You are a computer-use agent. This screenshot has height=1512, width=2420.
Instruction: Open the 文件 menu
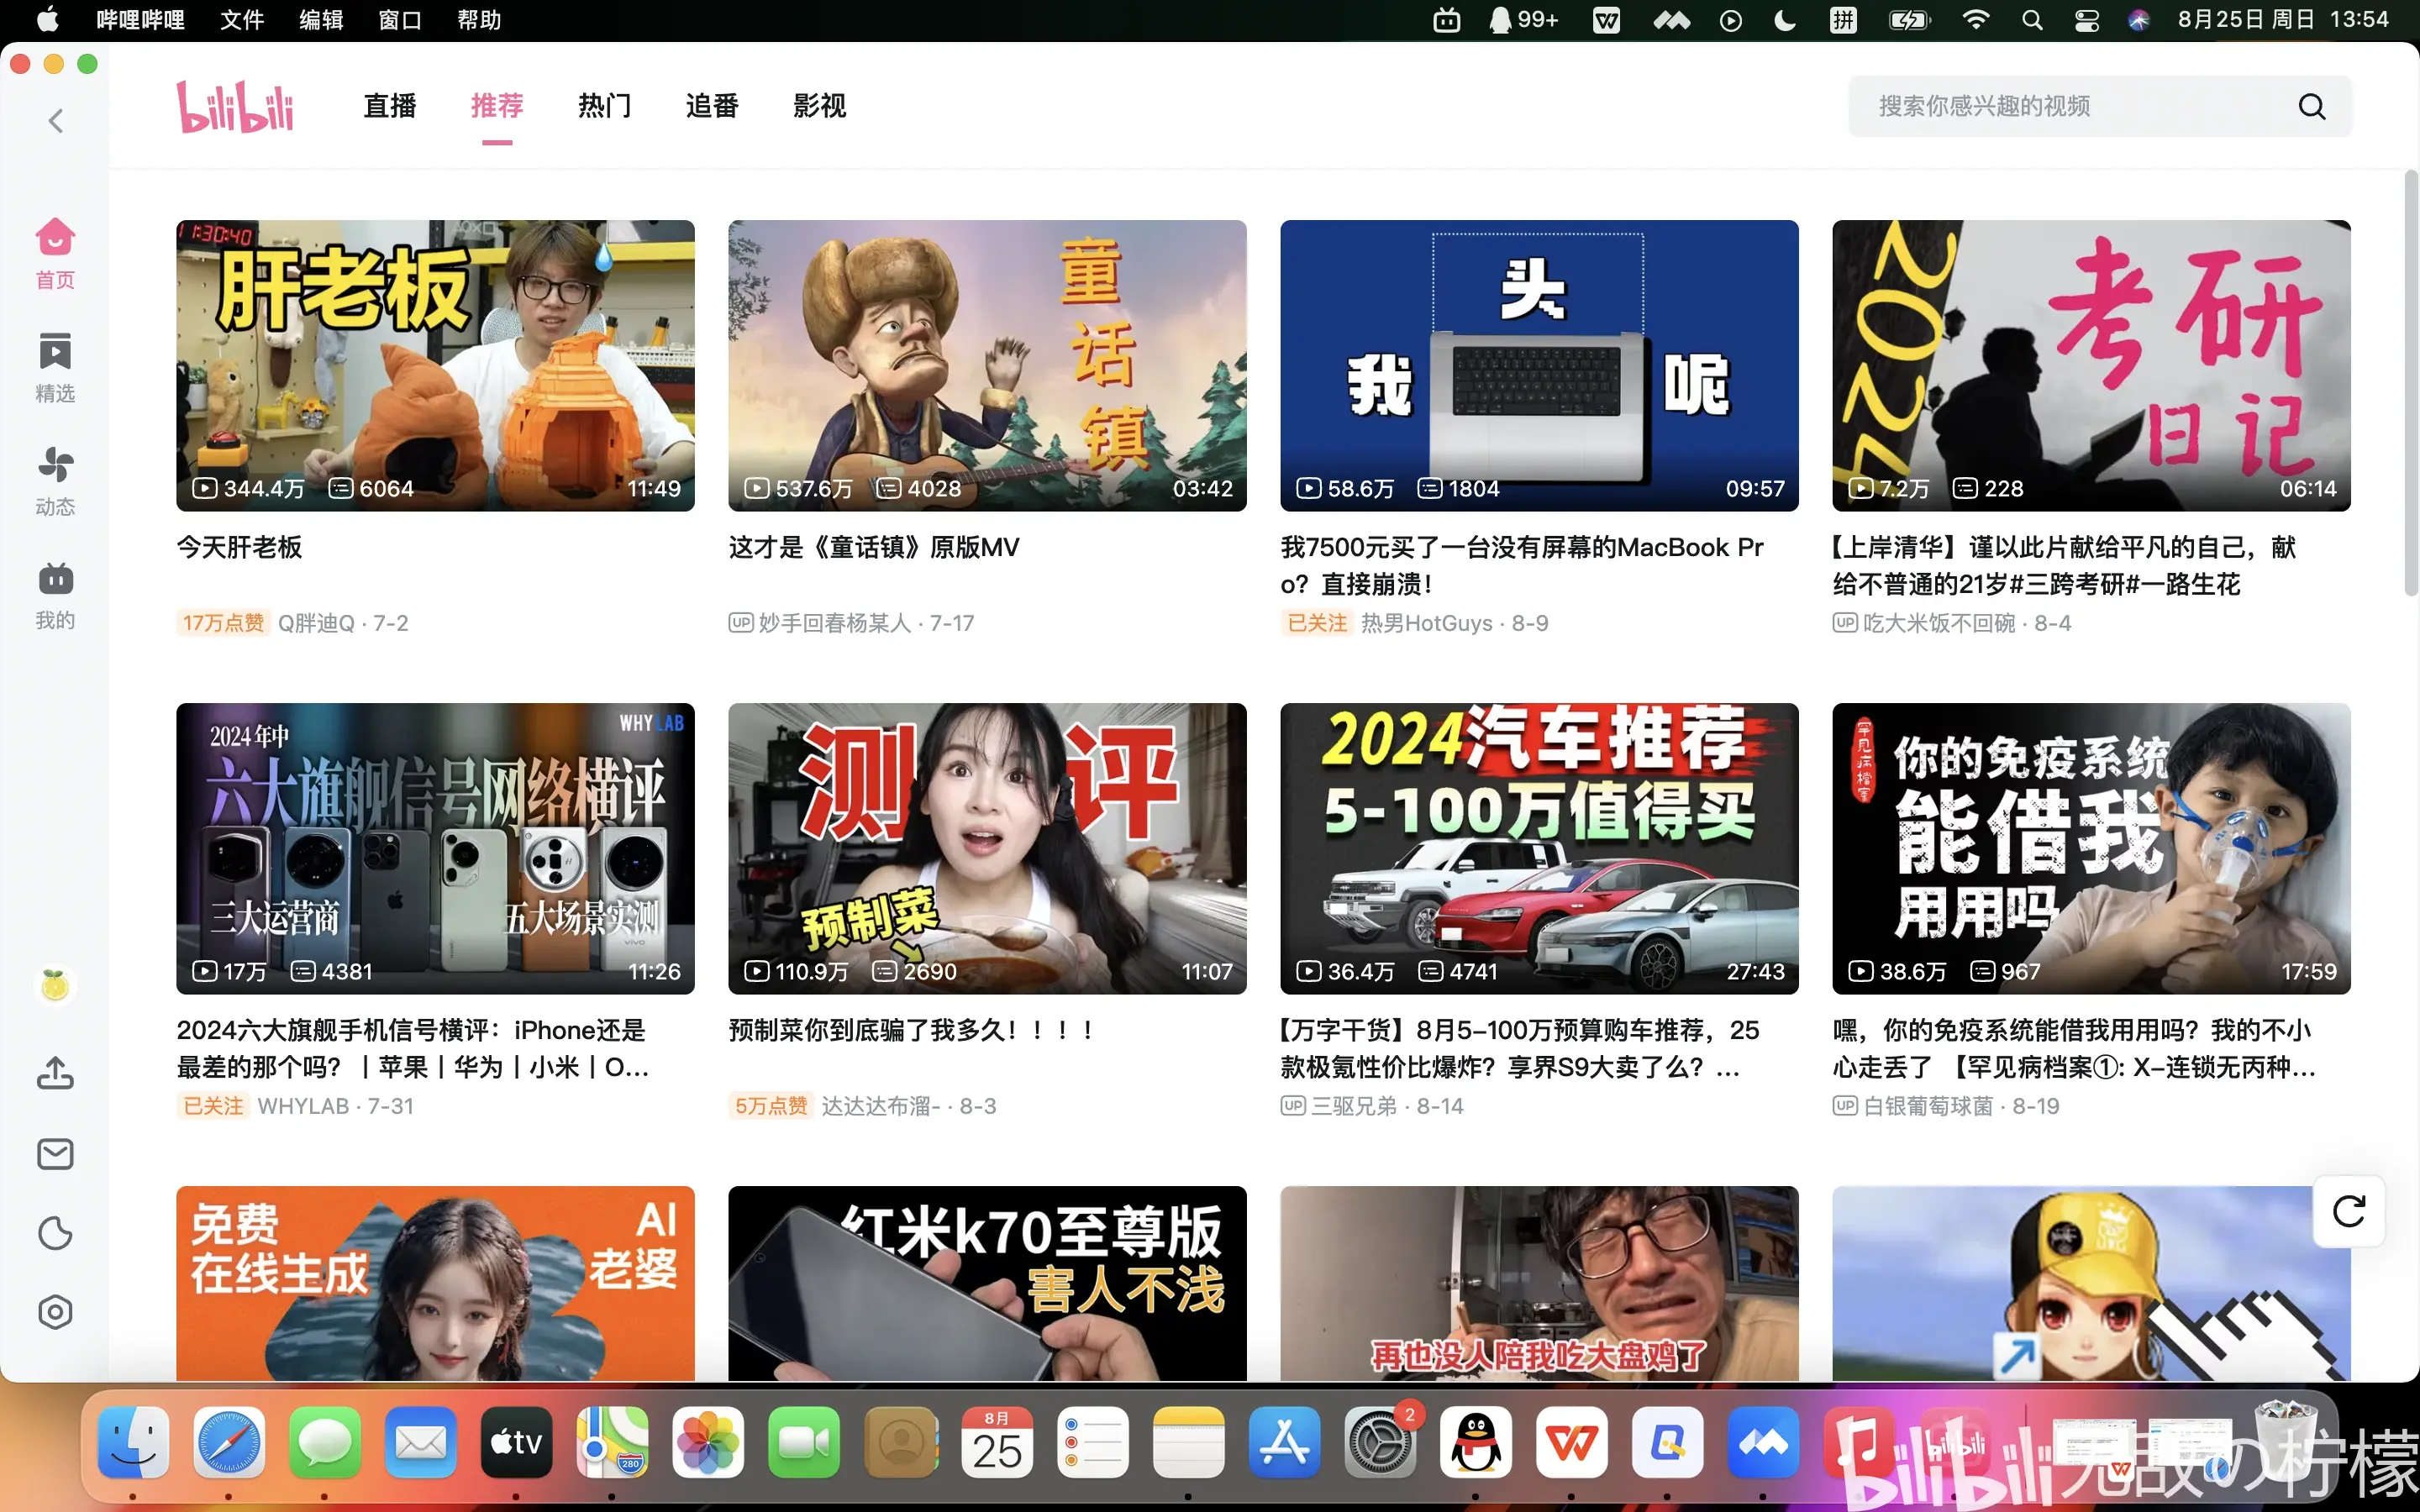242,20
